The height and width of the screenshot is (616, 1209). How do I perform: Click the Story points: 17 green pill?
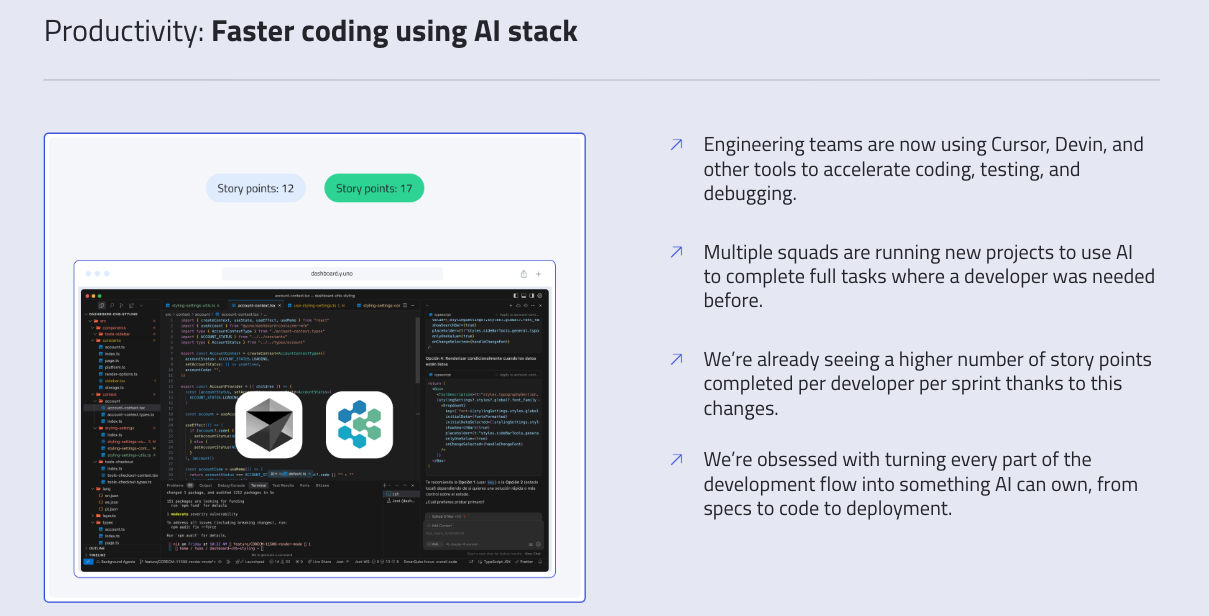(x=374, y=188)
